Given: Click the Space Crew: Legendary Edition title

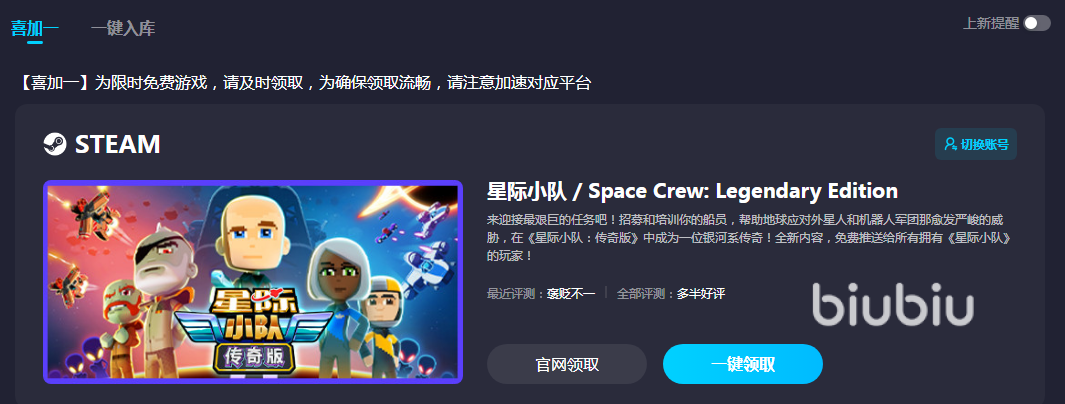Looking at the screenshot, I should (x=692, y=191).
